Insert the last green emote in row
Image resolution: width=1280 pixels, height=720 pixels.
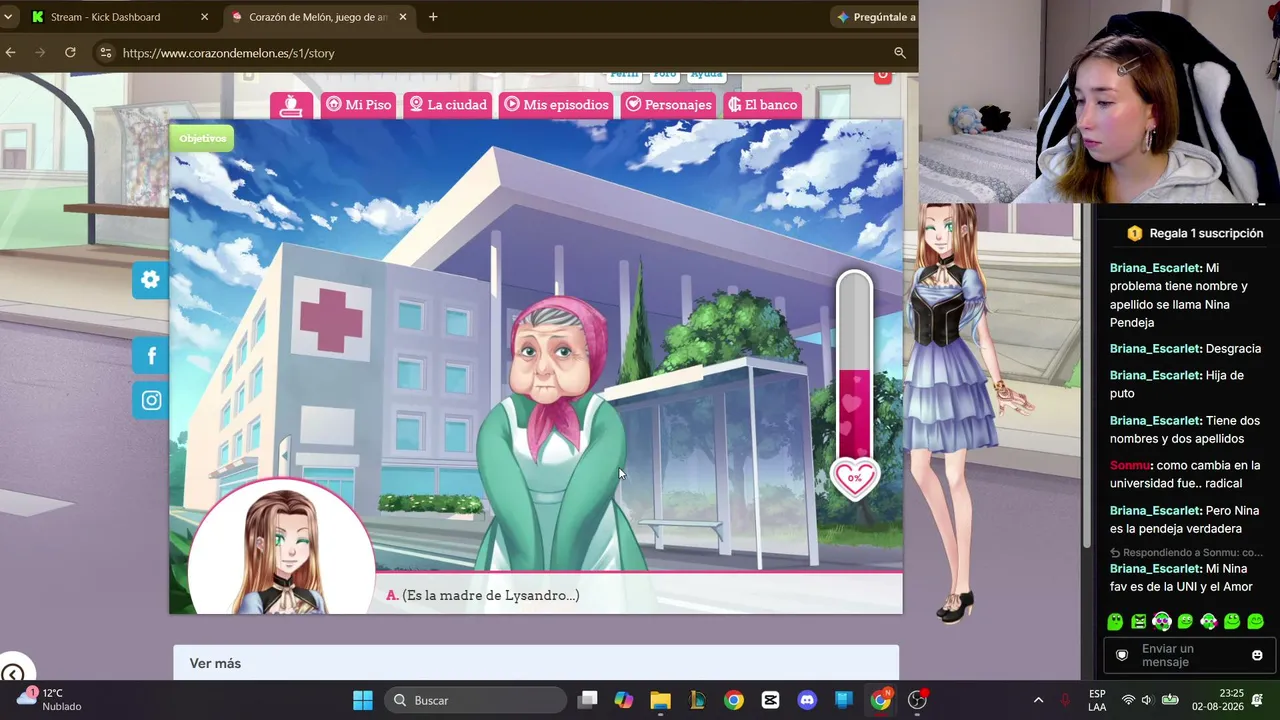coord(1256,622)
